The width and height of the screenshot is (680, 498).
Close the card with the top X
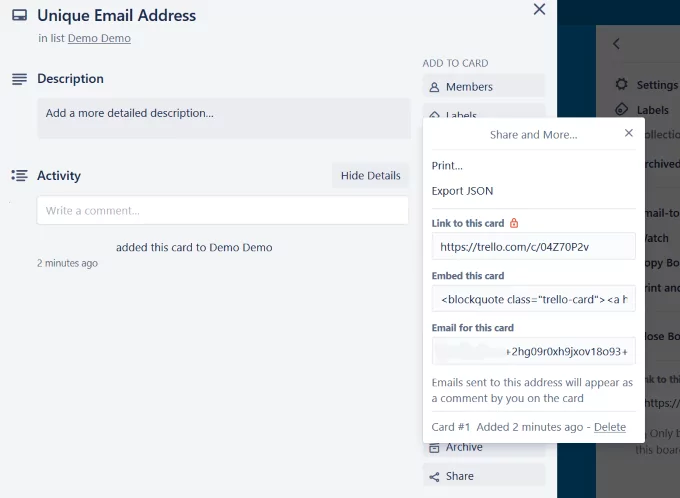(x=539, y=10)
